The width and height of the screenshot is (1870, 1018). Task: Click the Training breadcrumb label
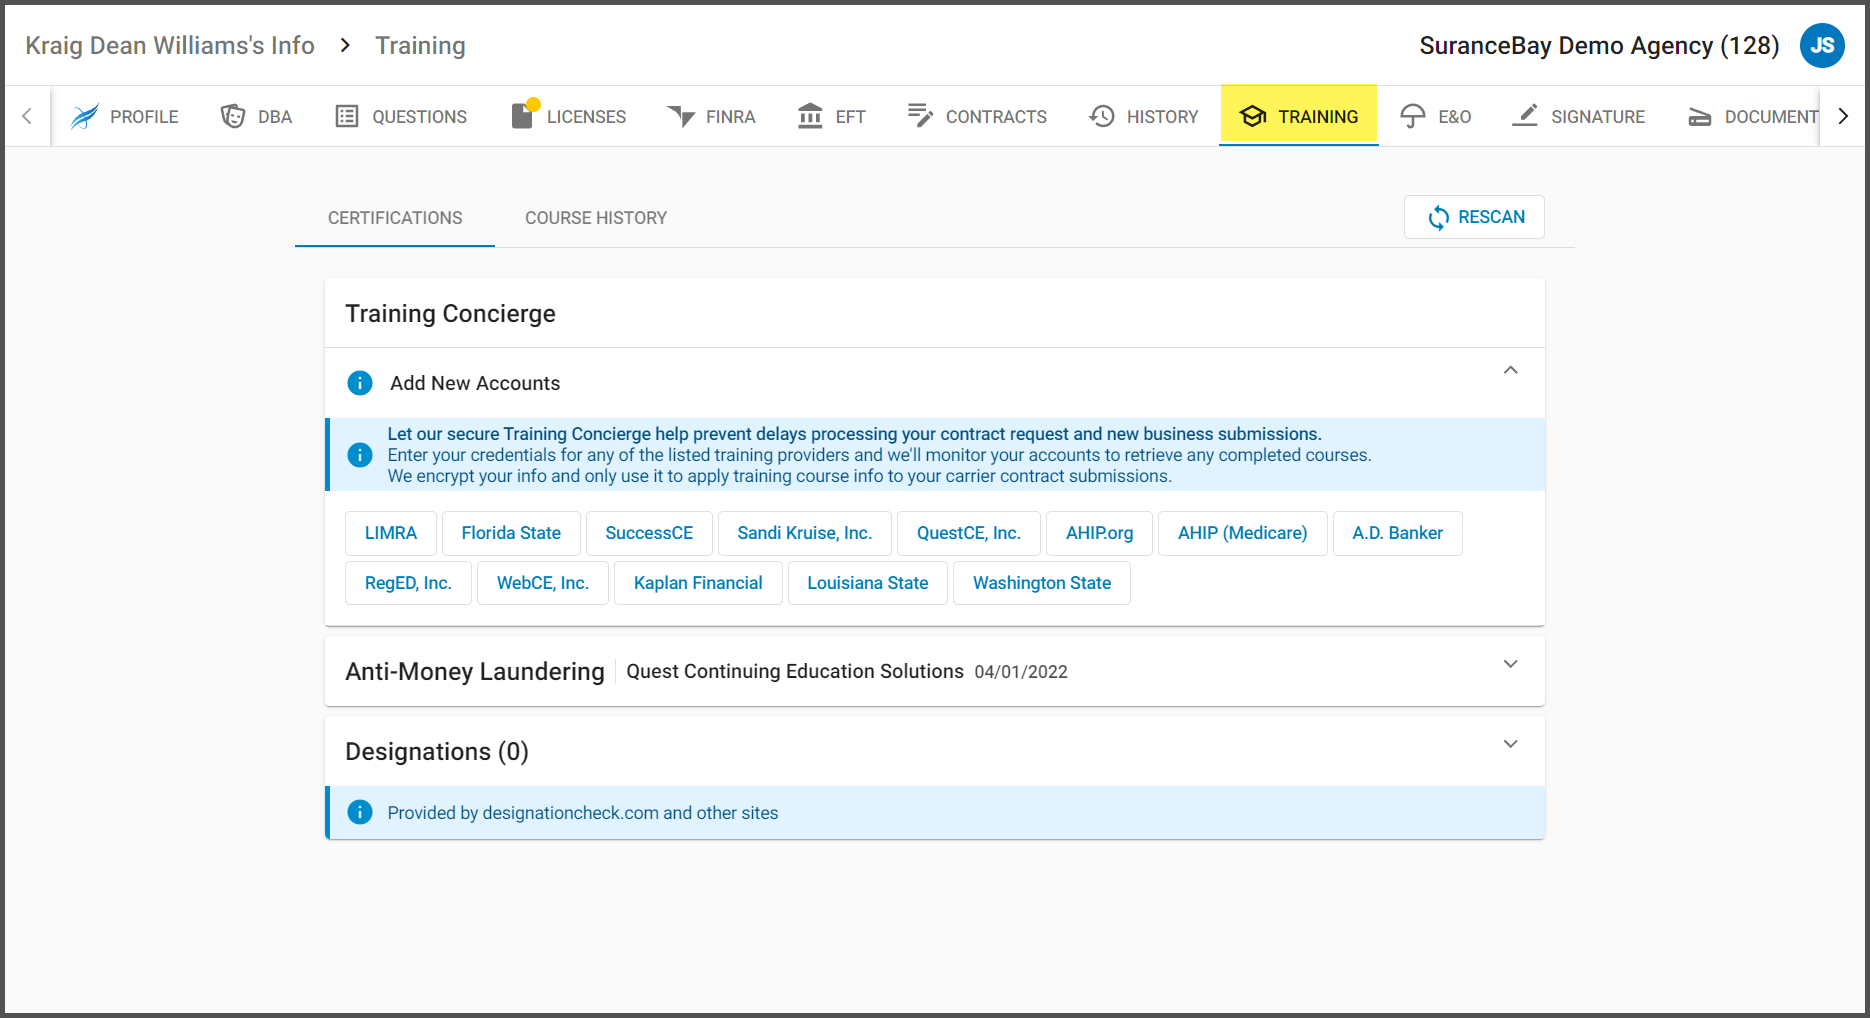click(420, 45)
